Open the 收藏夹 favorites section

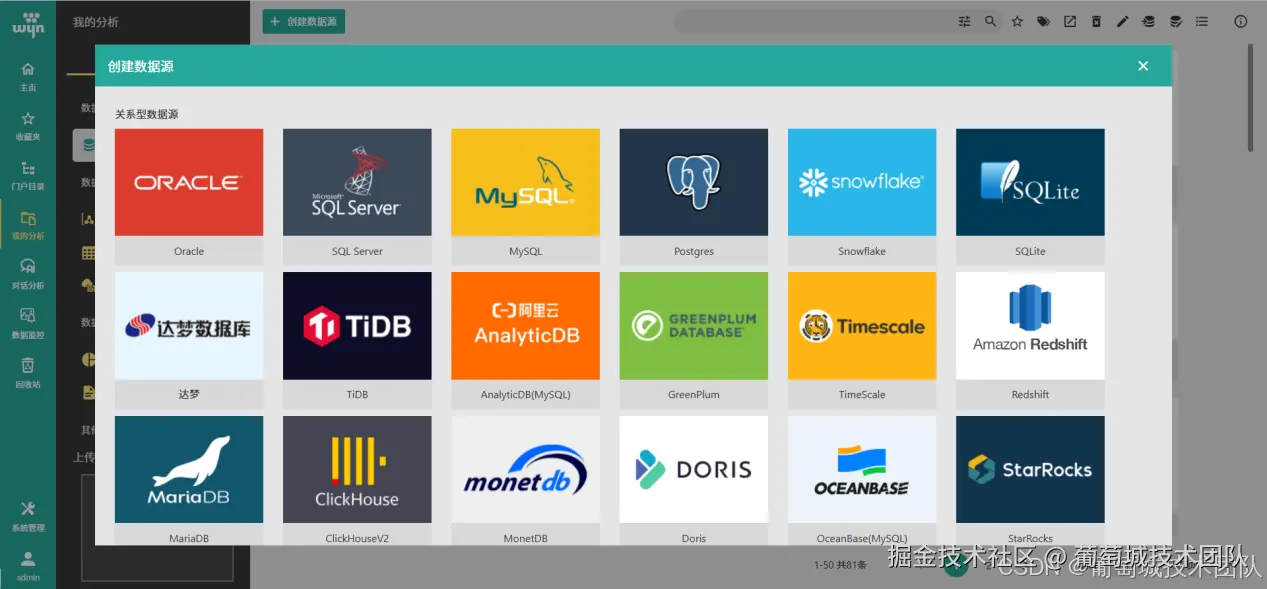(x=28, y=126)
